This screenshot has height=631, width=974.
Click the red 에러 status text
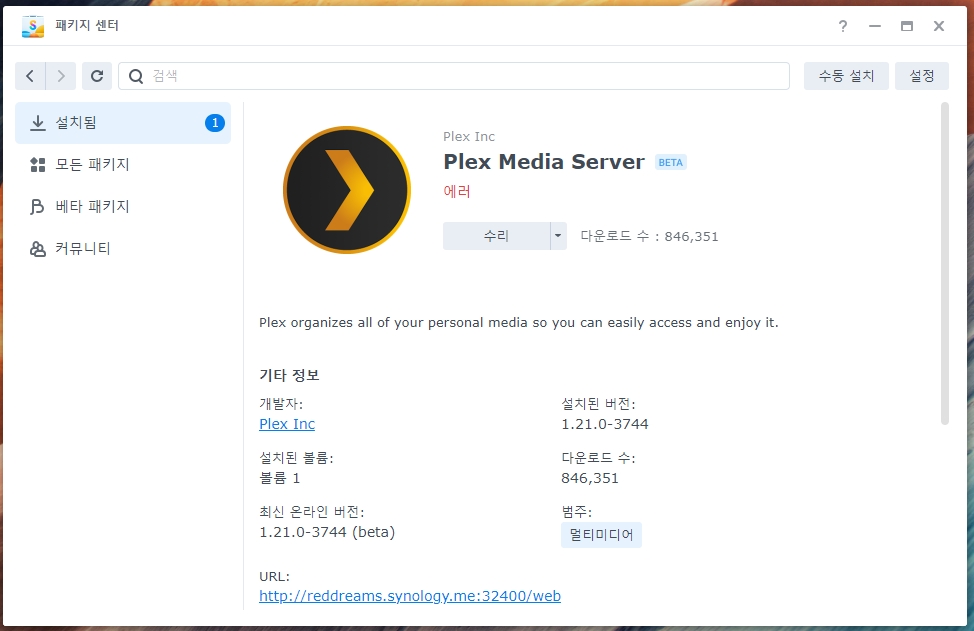pos(457,191)
